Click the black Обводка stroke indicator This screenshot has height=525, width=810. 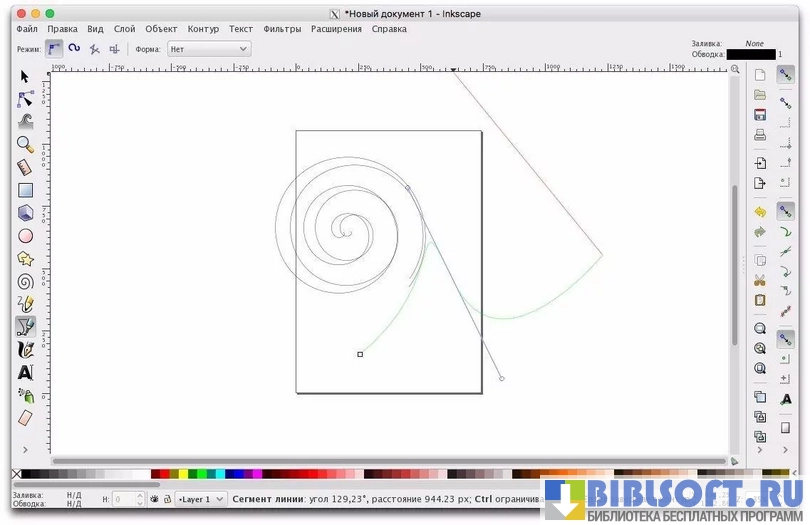pos(758,53)
